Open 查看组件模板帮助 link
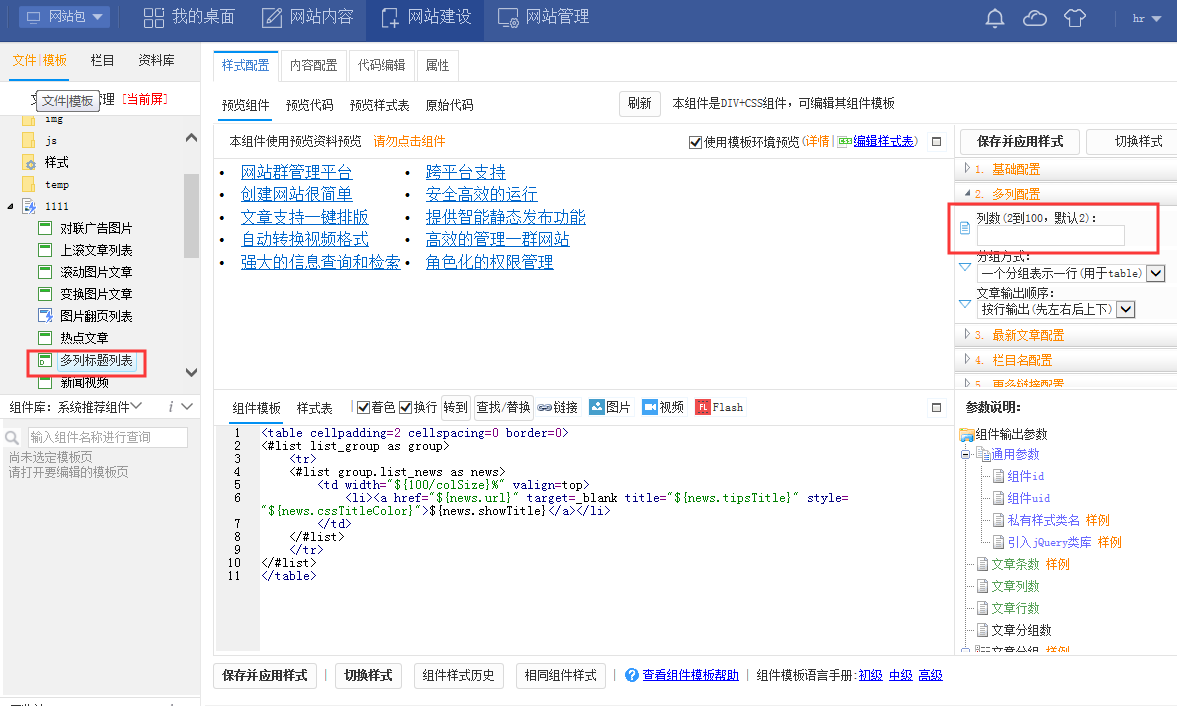 (690, 675)
